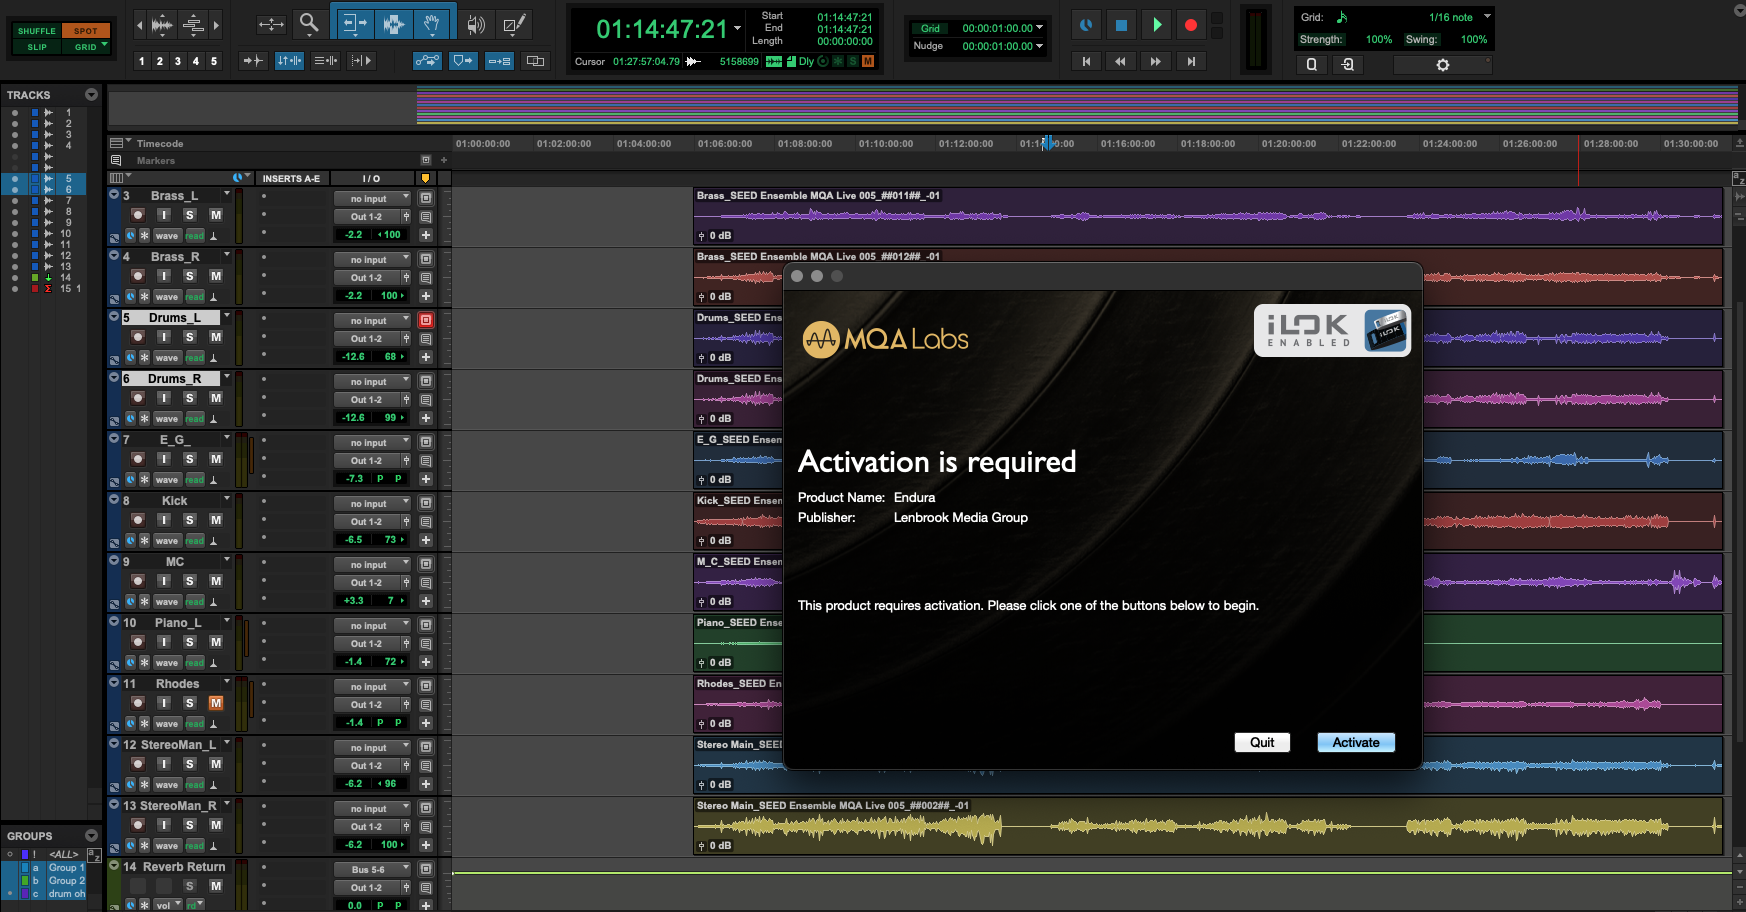Record-arm the Brass_L track
Screen dimensions: 1746x912
tap(138, 215)
